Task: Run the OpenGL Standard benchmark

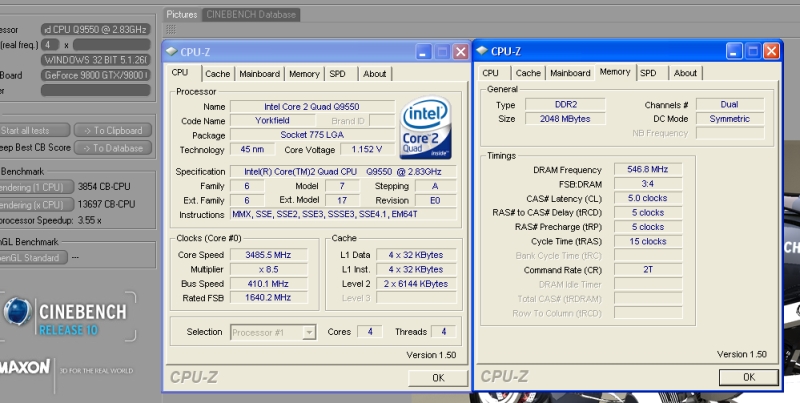Action: [x=33, y=258]
